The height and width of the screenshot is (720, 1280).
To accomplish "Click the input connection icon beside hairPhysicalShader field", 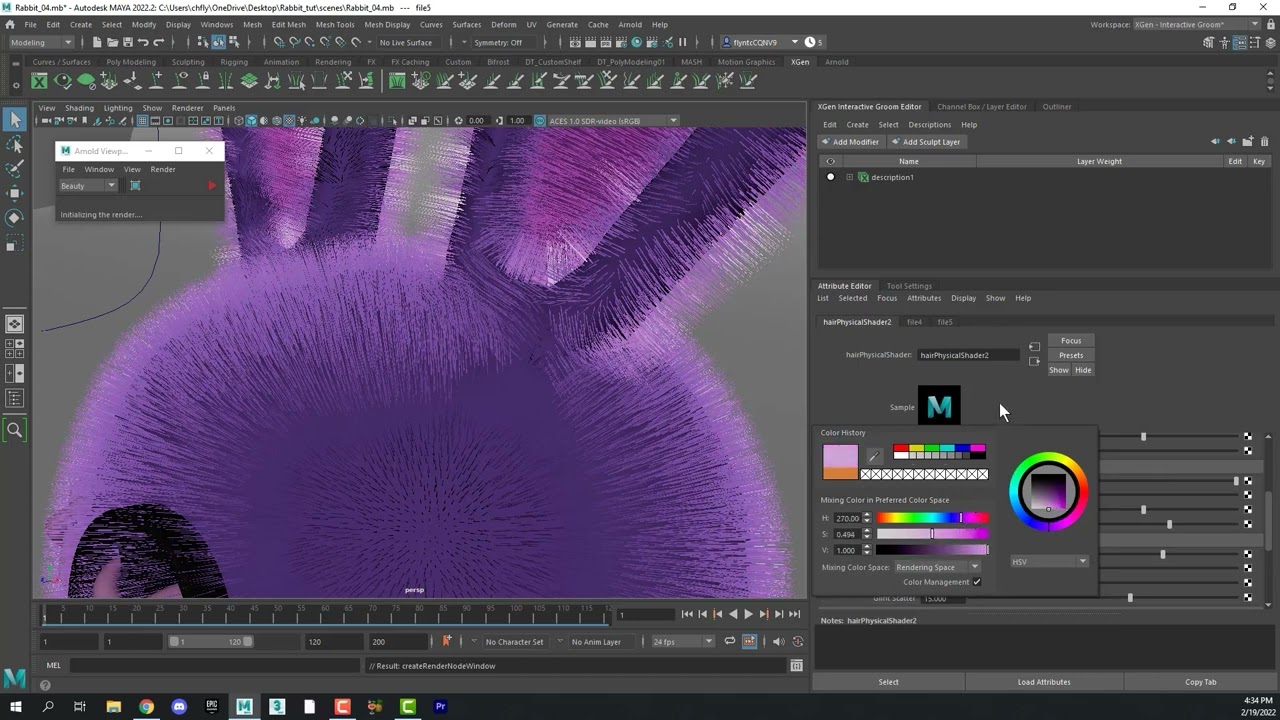I will [1034, 347].
